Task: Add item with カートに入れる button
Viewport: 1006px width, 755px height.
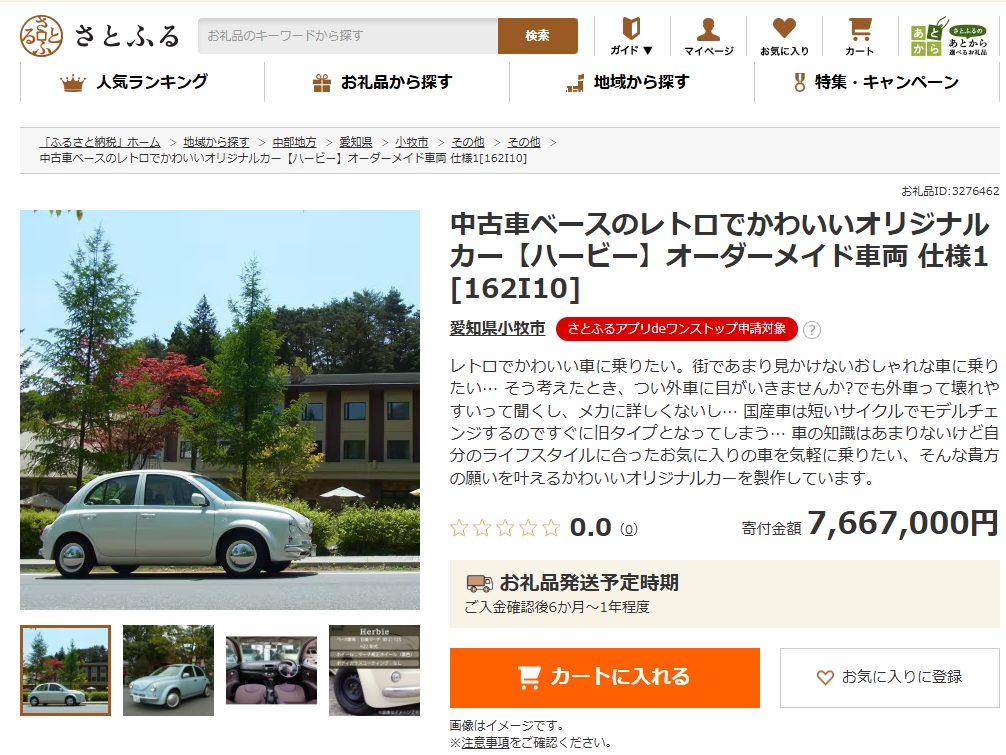Action: pyautogui.click(x=604, y=677)
